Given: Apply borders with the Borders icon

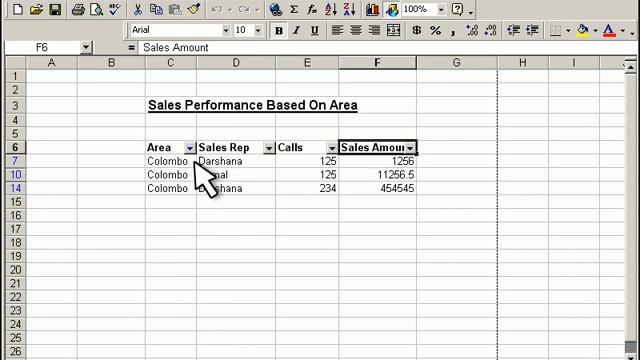Looking at the screenshot, I should pos(556,30).
